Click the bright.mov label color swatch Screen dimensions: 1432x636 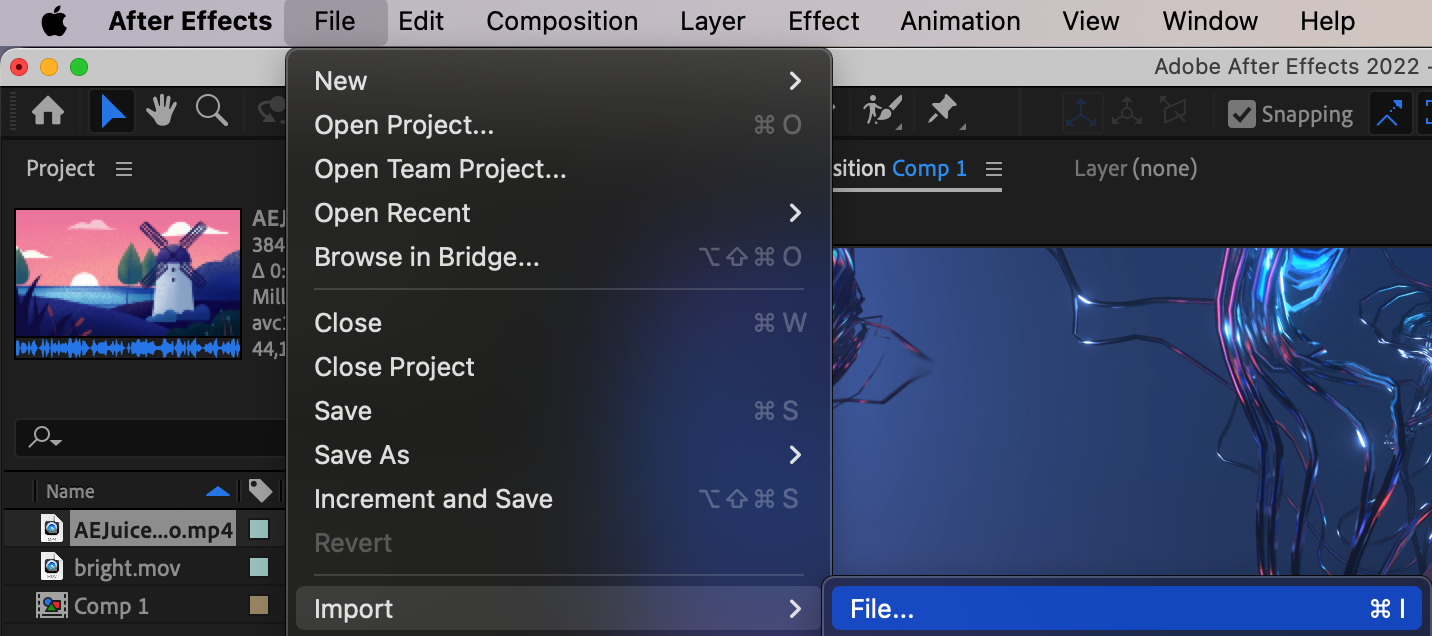259,568
